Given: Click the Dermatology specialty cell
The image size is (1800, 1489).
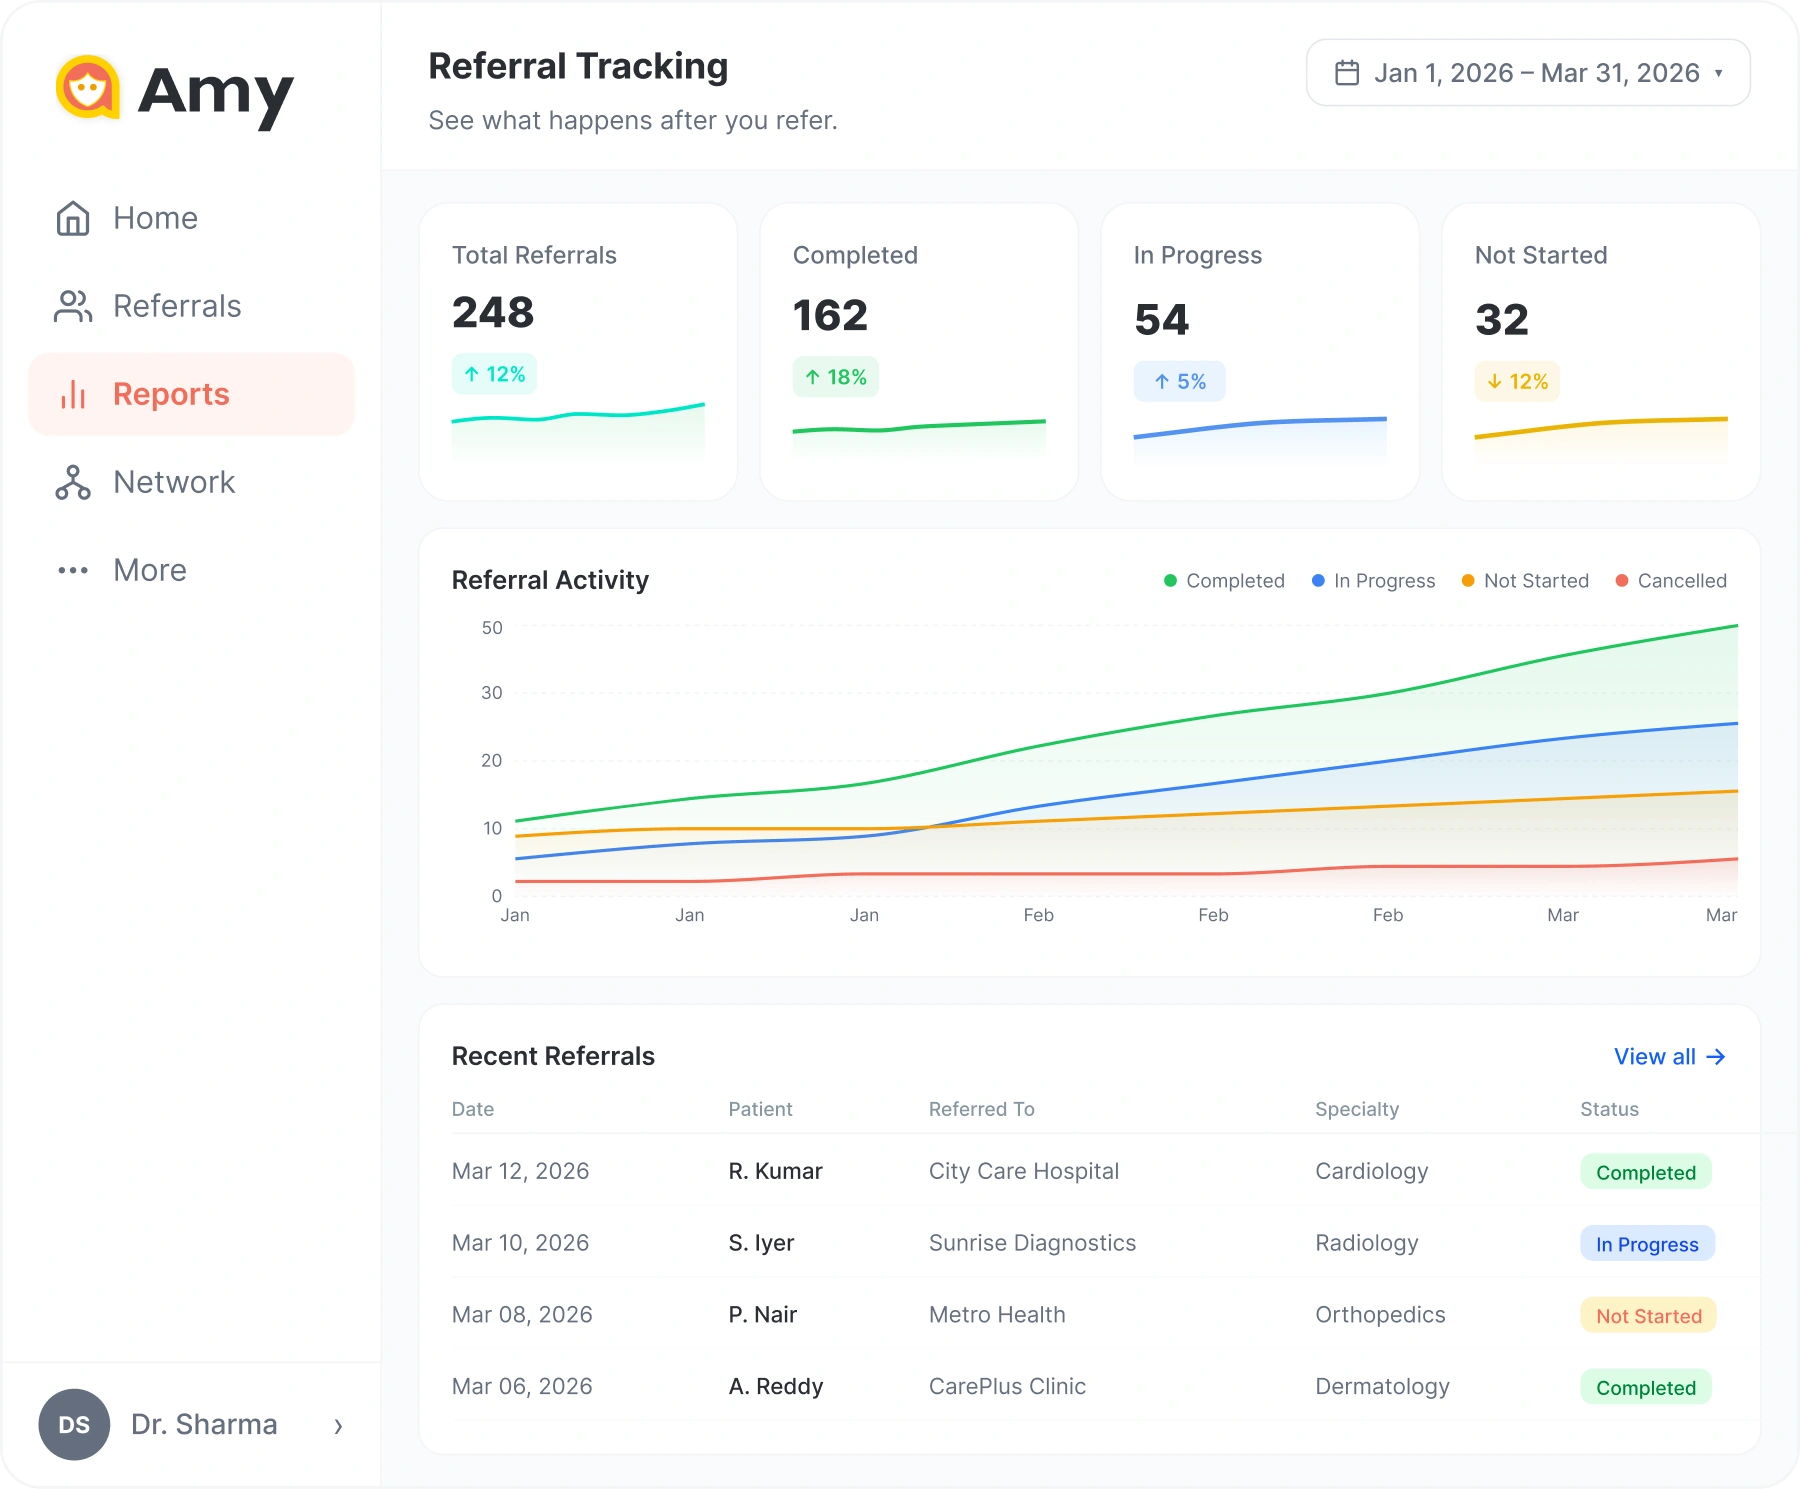Looking at the screenshot, I should click(x=1382, y=1387).
